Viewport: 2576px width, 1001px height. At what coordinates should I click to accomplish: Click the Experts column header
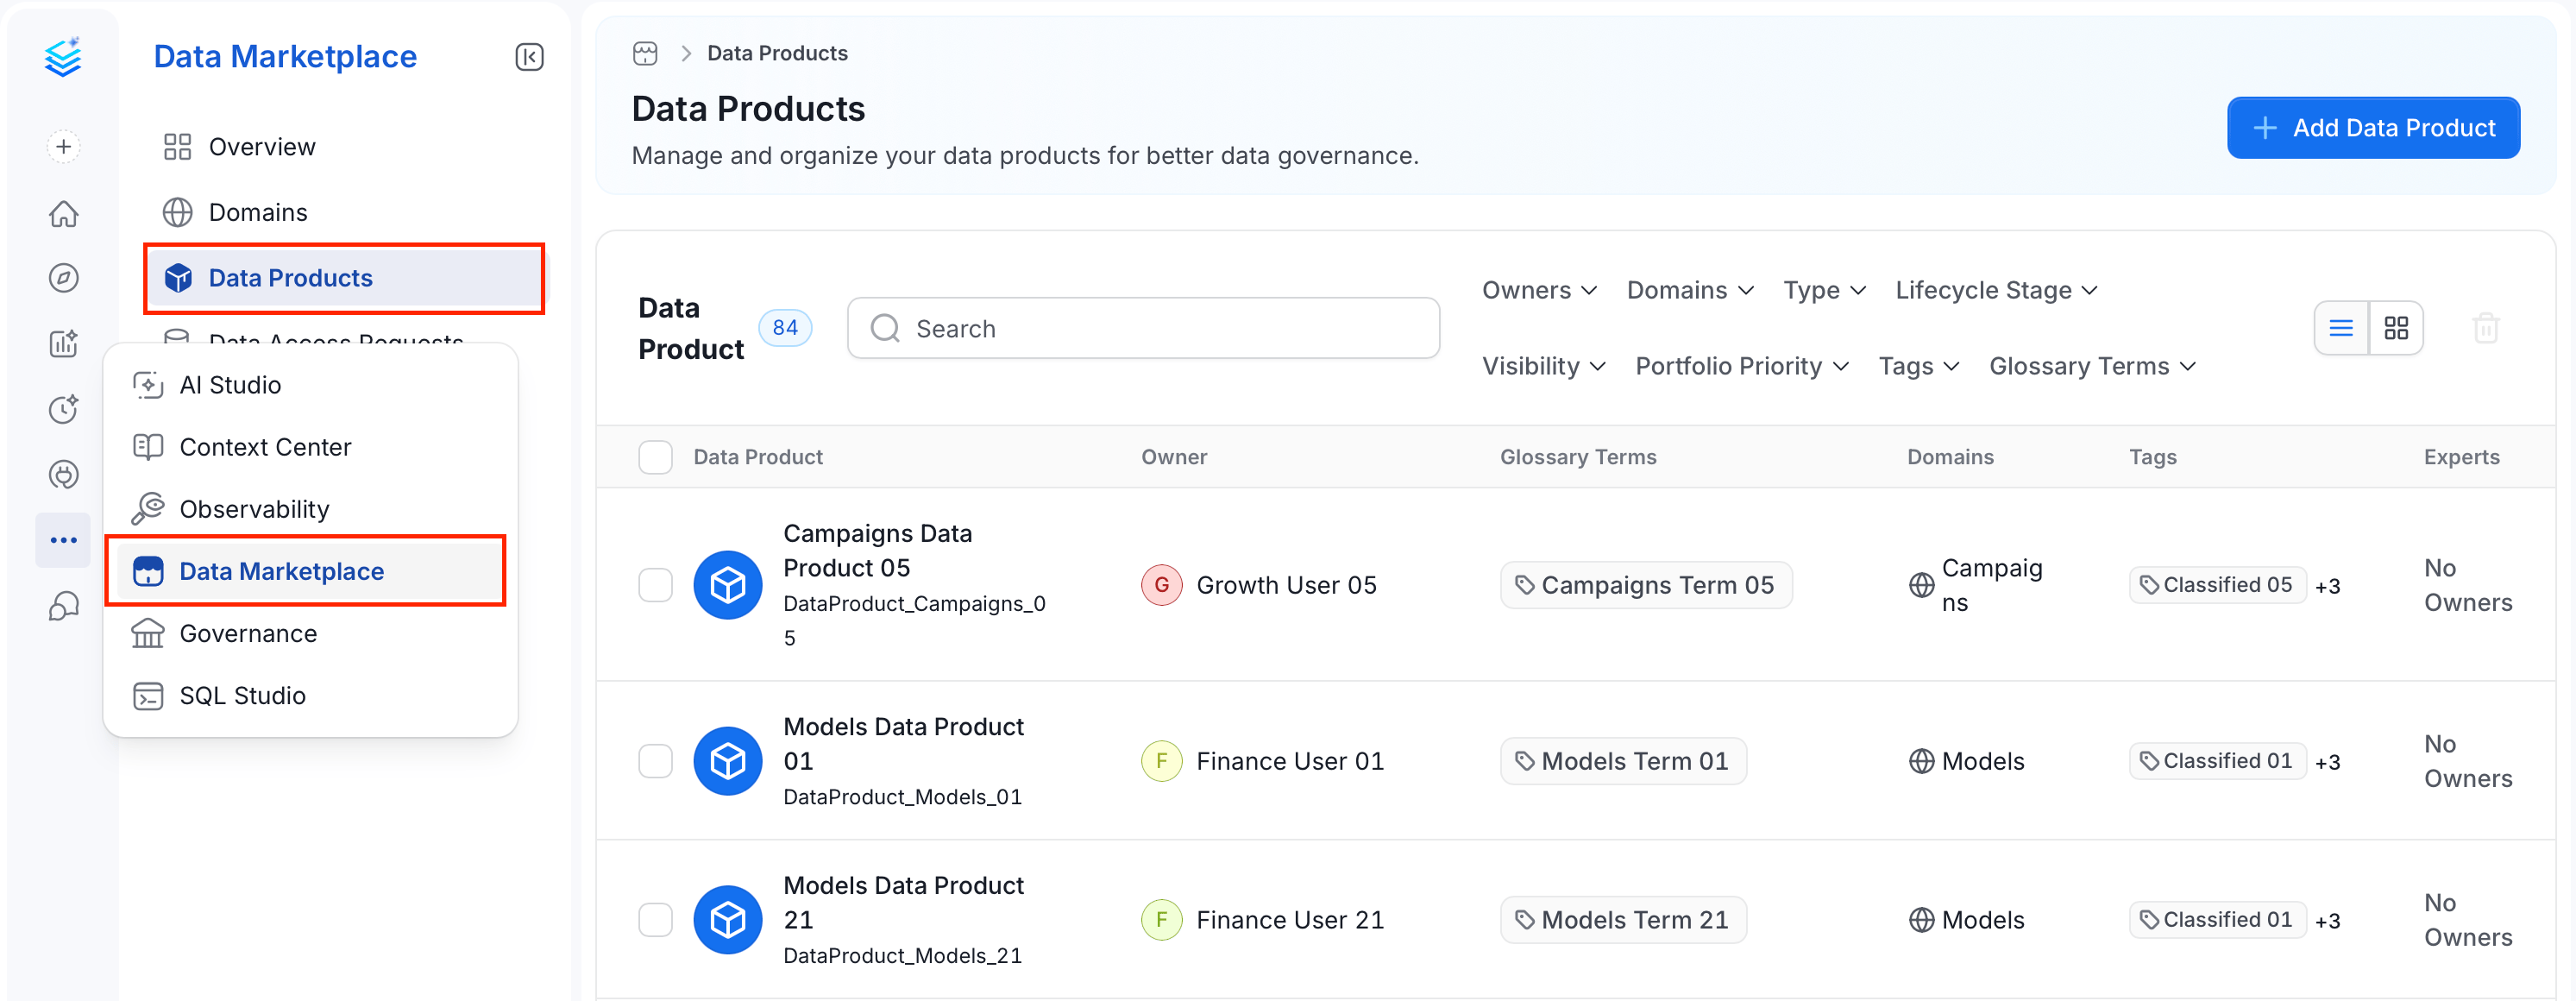(2461, 457)
